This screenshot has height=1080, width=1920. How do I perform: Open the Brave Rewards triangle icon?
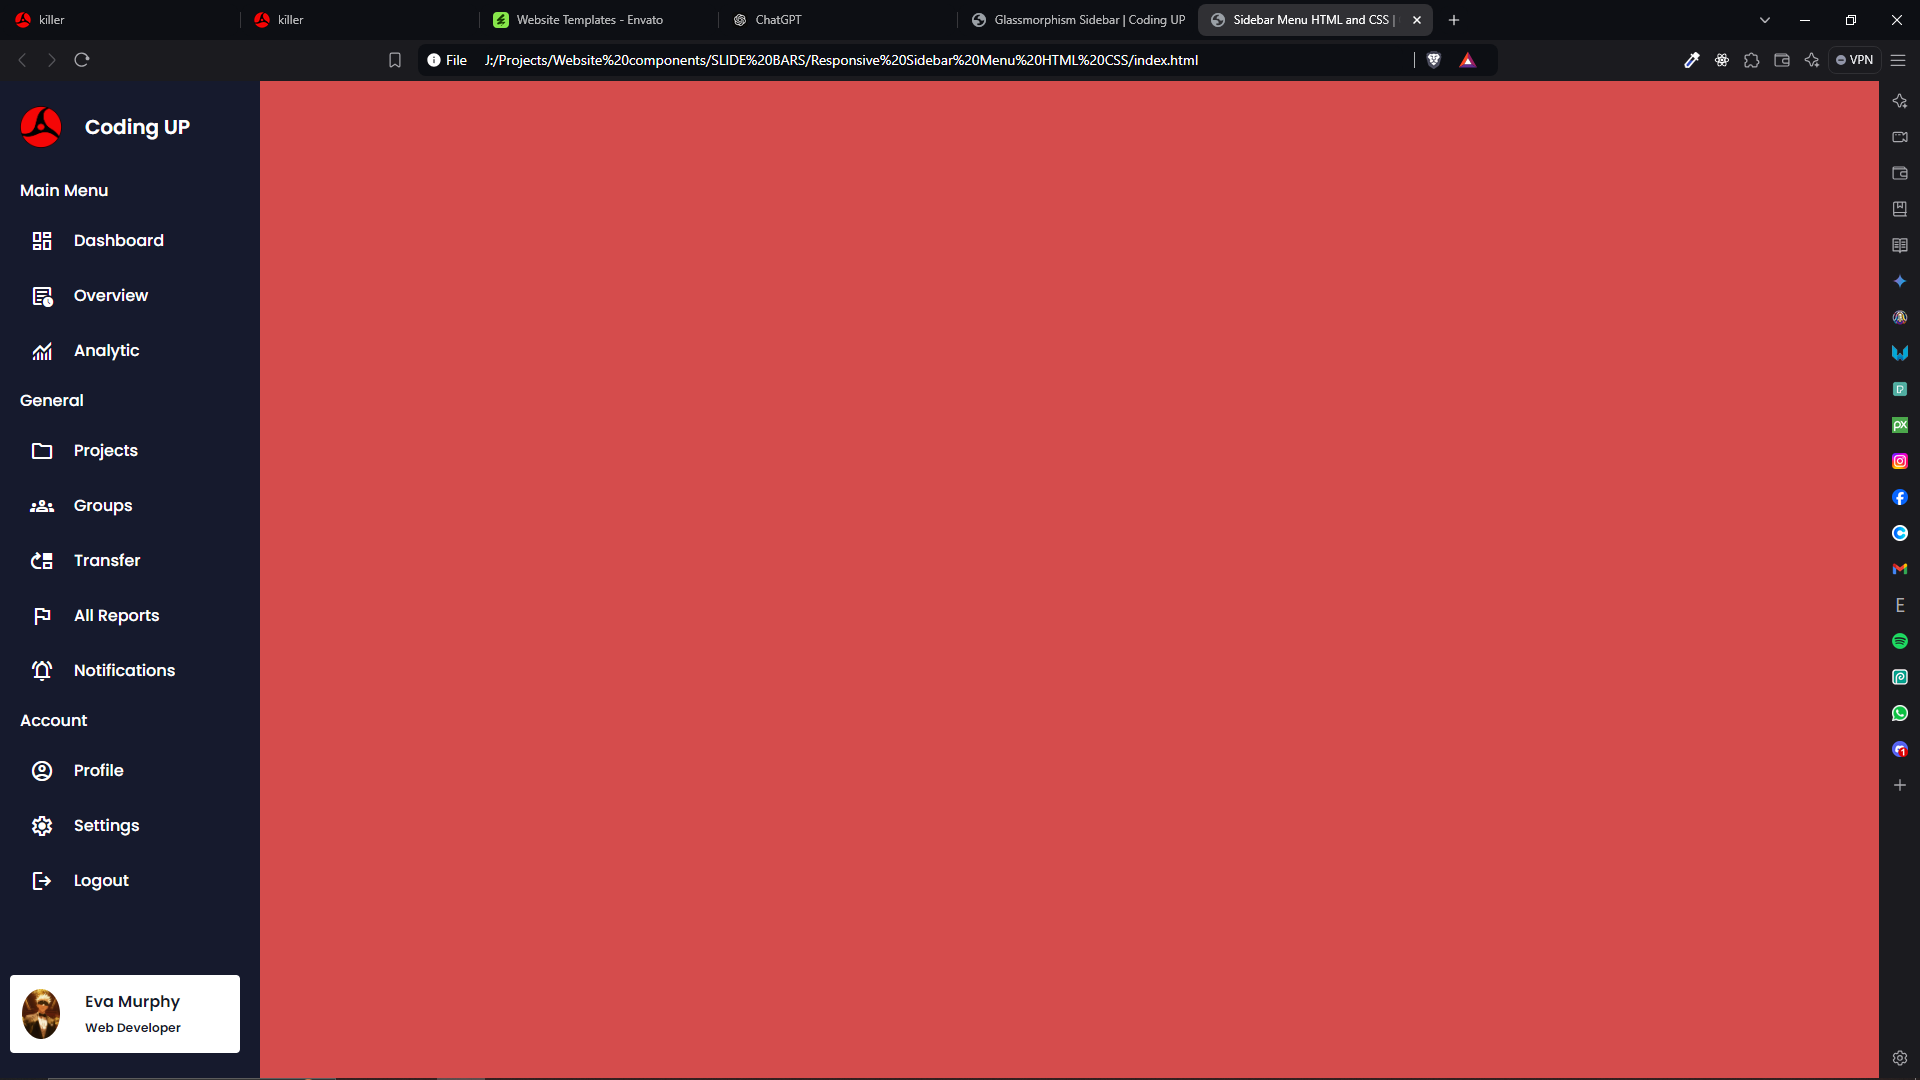pos(1468,60)
